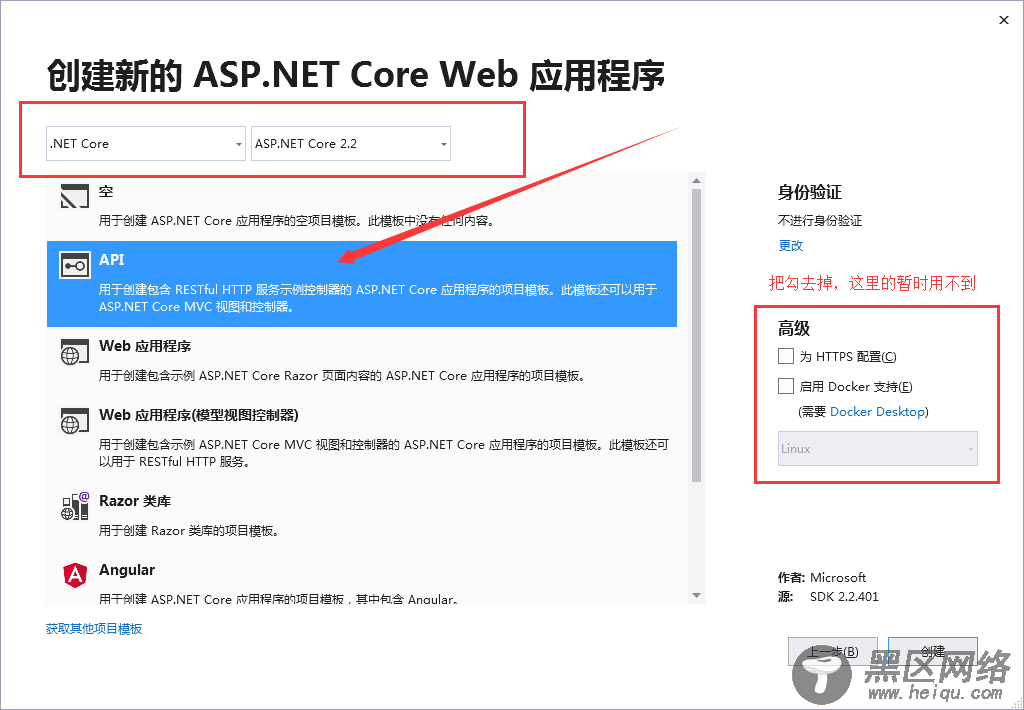
Task: Click the 创建 create button
Action: 933,652
